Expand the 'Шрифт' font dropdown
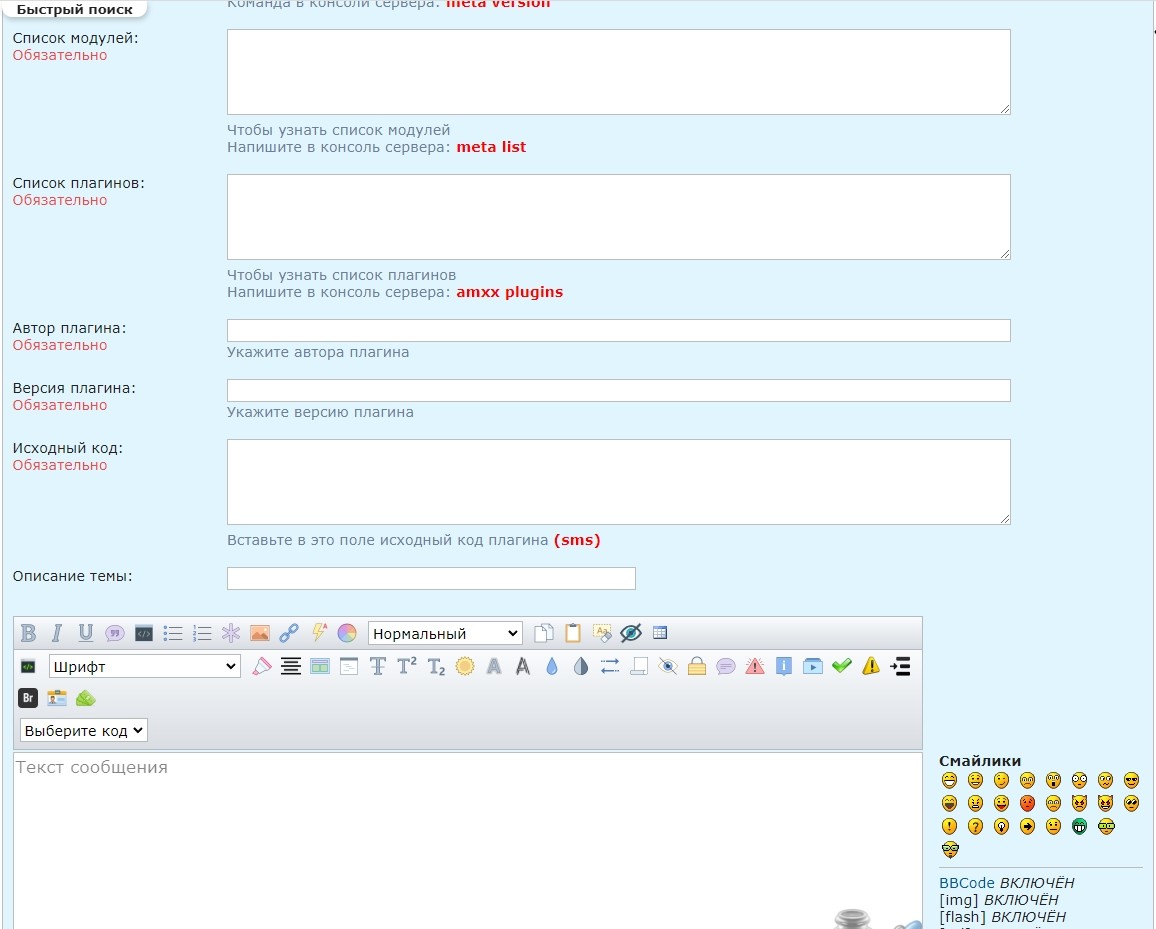Image resolution: width=1156 pixels, height=929 pixels. click(145, 666)
